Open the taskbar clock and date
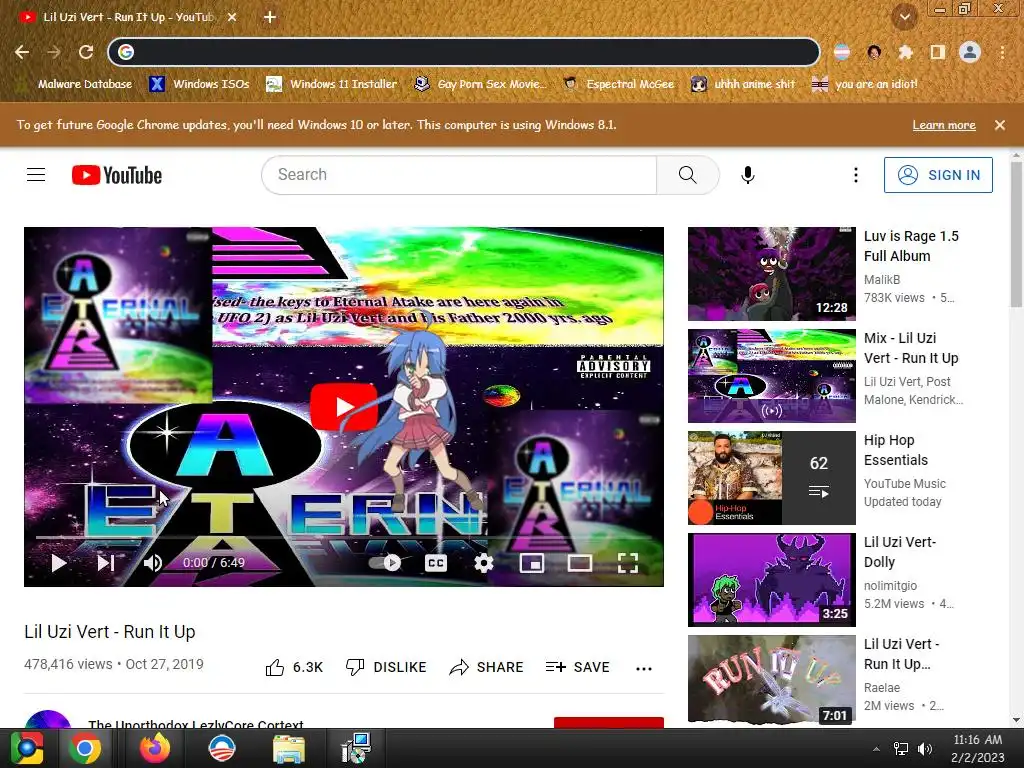The width and height of the screenshot is (1024, 768). pos(977,748)
